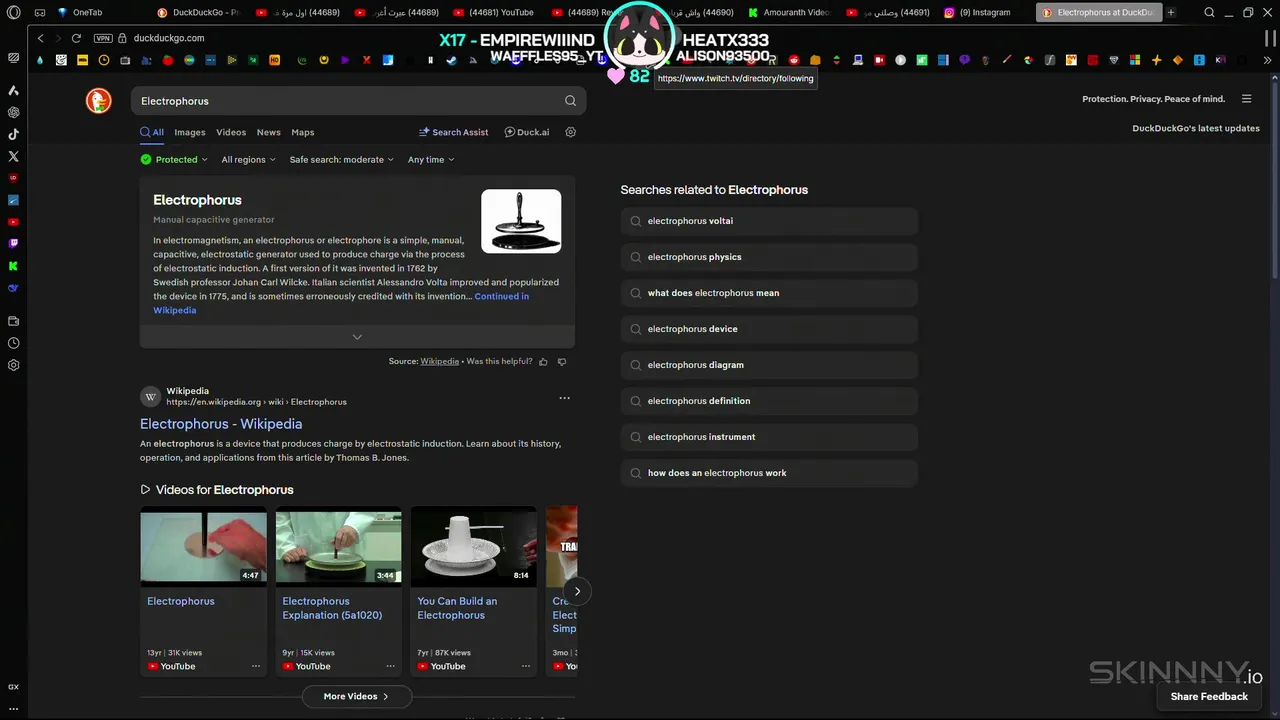Viewport: 1280px width, 720px height.
Task: Click the page vertical scrollbar
Action: tap(1275, 180)
